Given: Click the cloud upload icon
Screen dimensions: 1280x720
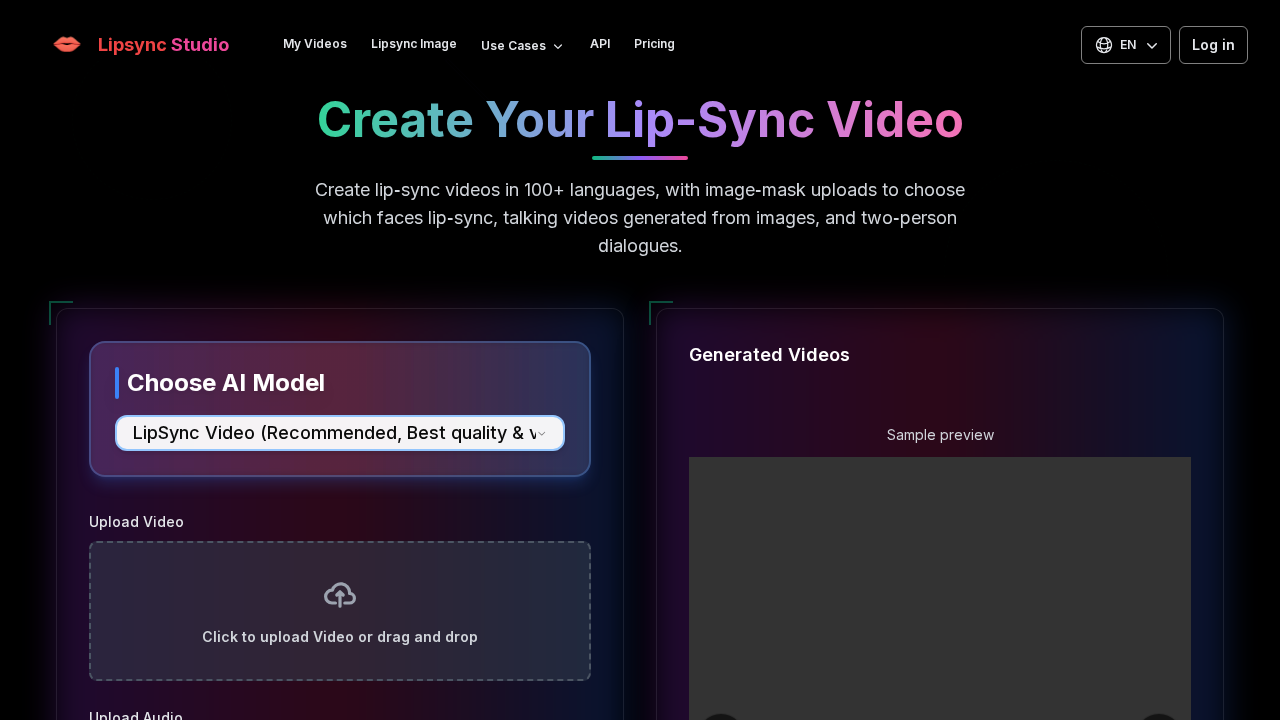Looking at the screenshot, I should tap(339, 593).
